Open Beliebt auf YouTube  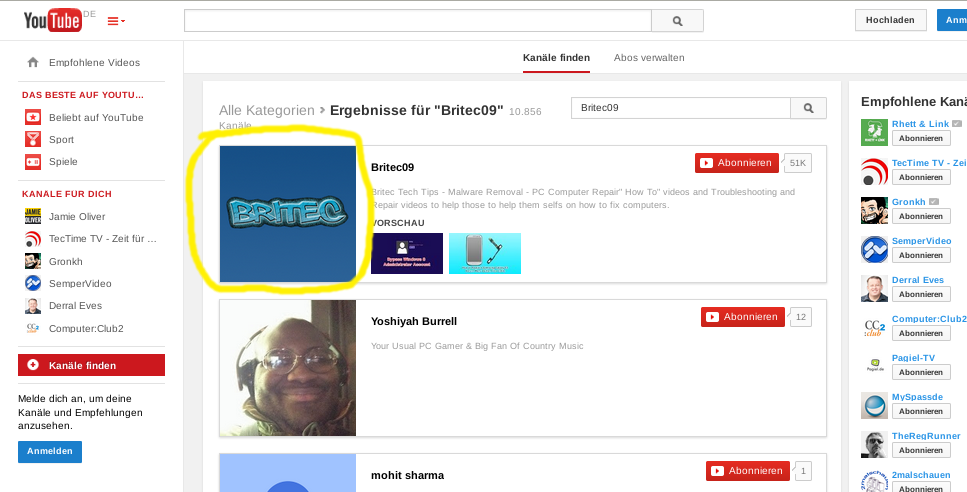96,117
